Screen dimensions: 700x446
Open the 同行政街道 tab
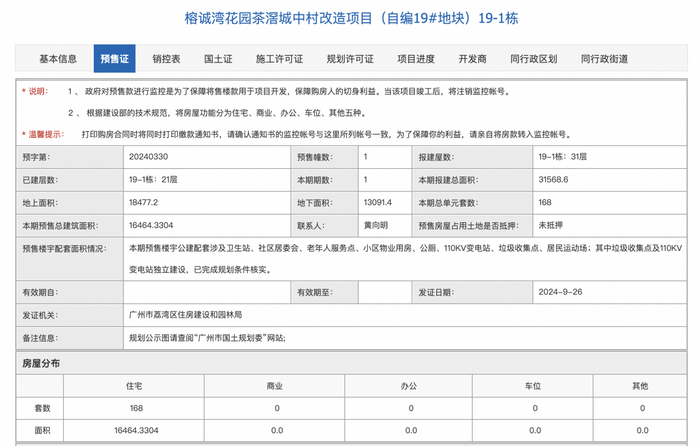click(604, 58)
